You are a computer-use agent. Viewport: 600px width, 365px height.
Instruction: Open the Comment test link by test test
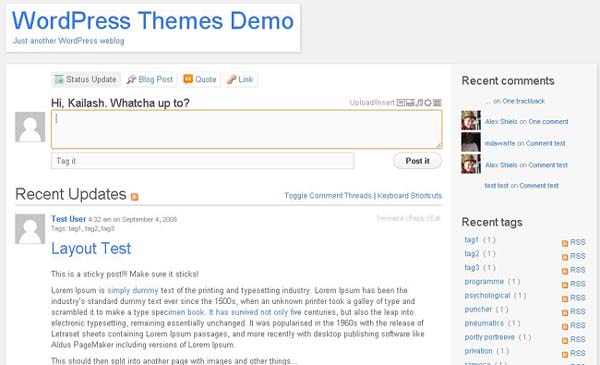[x=539, y=186]
